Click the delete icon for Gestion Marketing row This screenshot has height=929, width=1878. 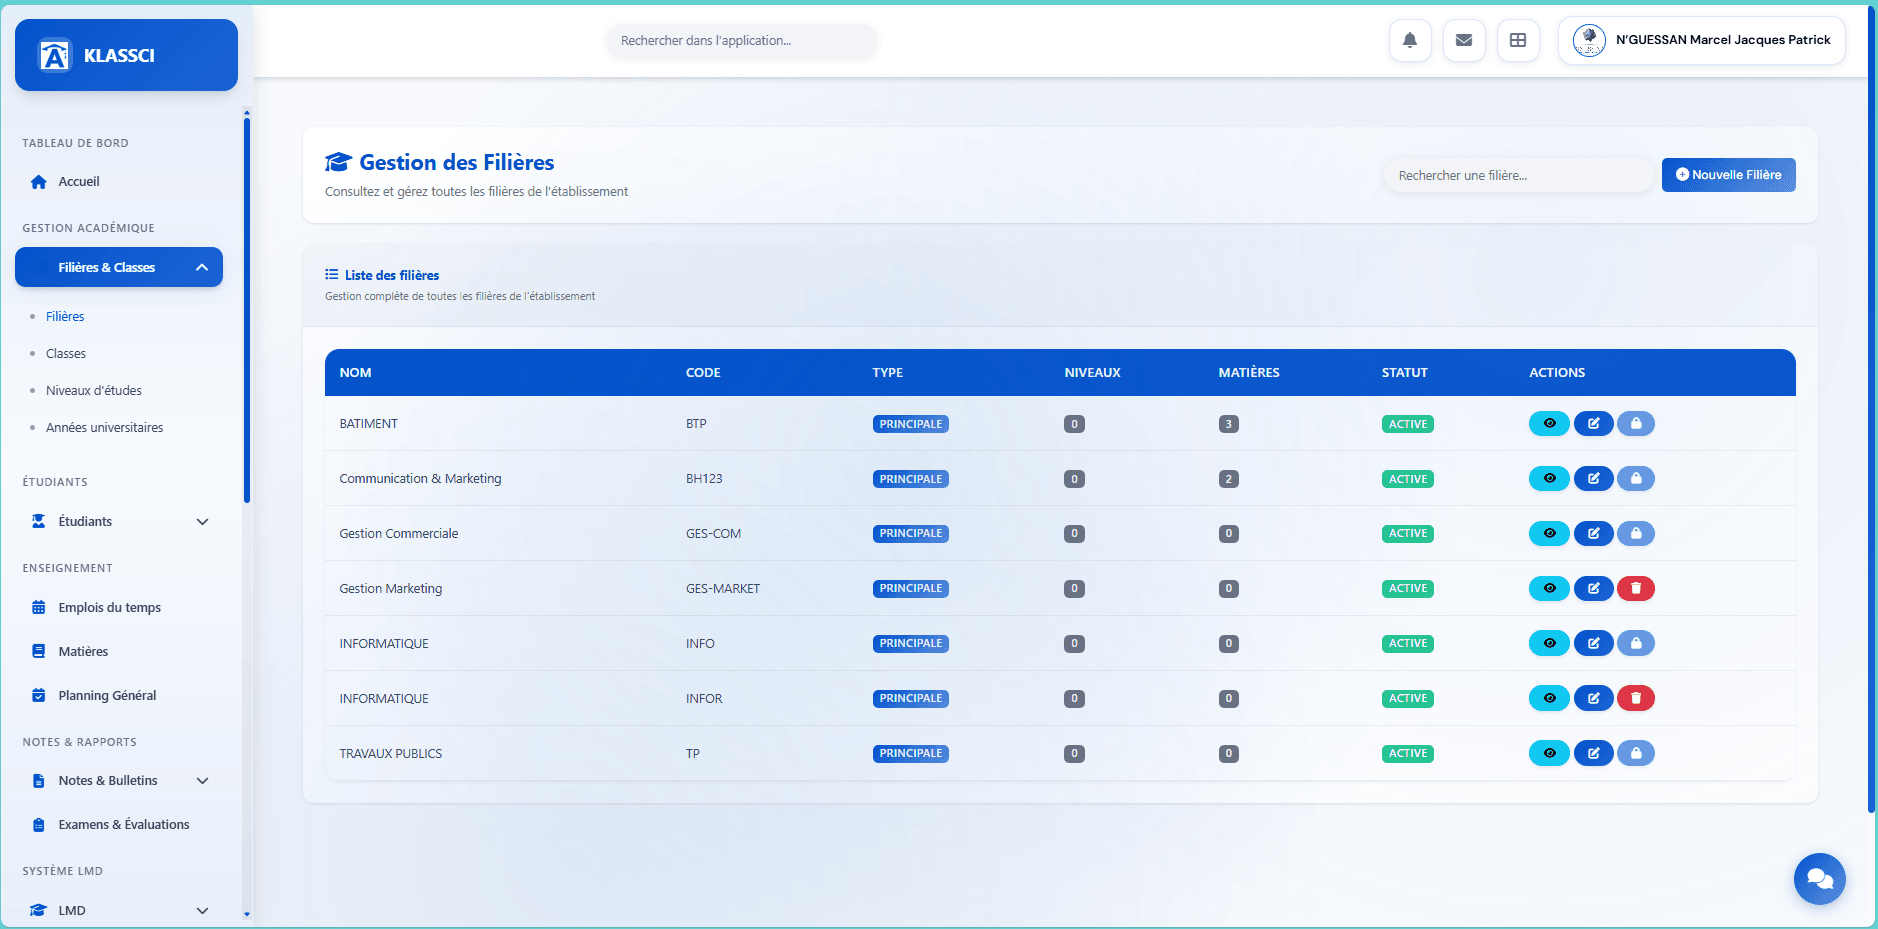click(x=1637, y=588)
